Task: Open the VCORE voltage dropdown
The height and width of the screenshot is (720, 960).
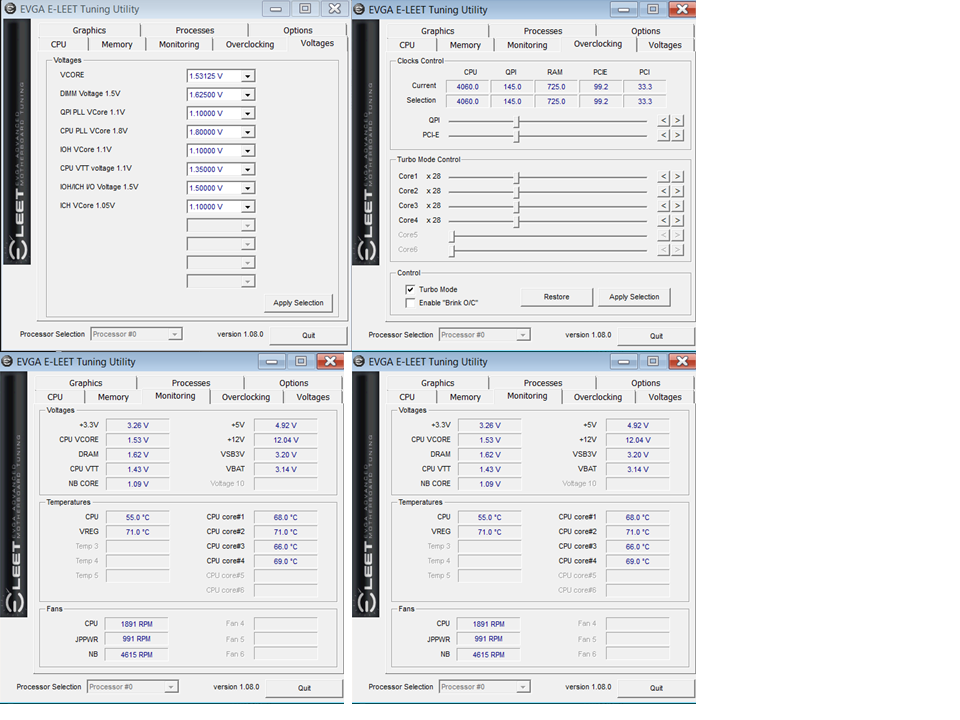Action: [x=247, y=76]
